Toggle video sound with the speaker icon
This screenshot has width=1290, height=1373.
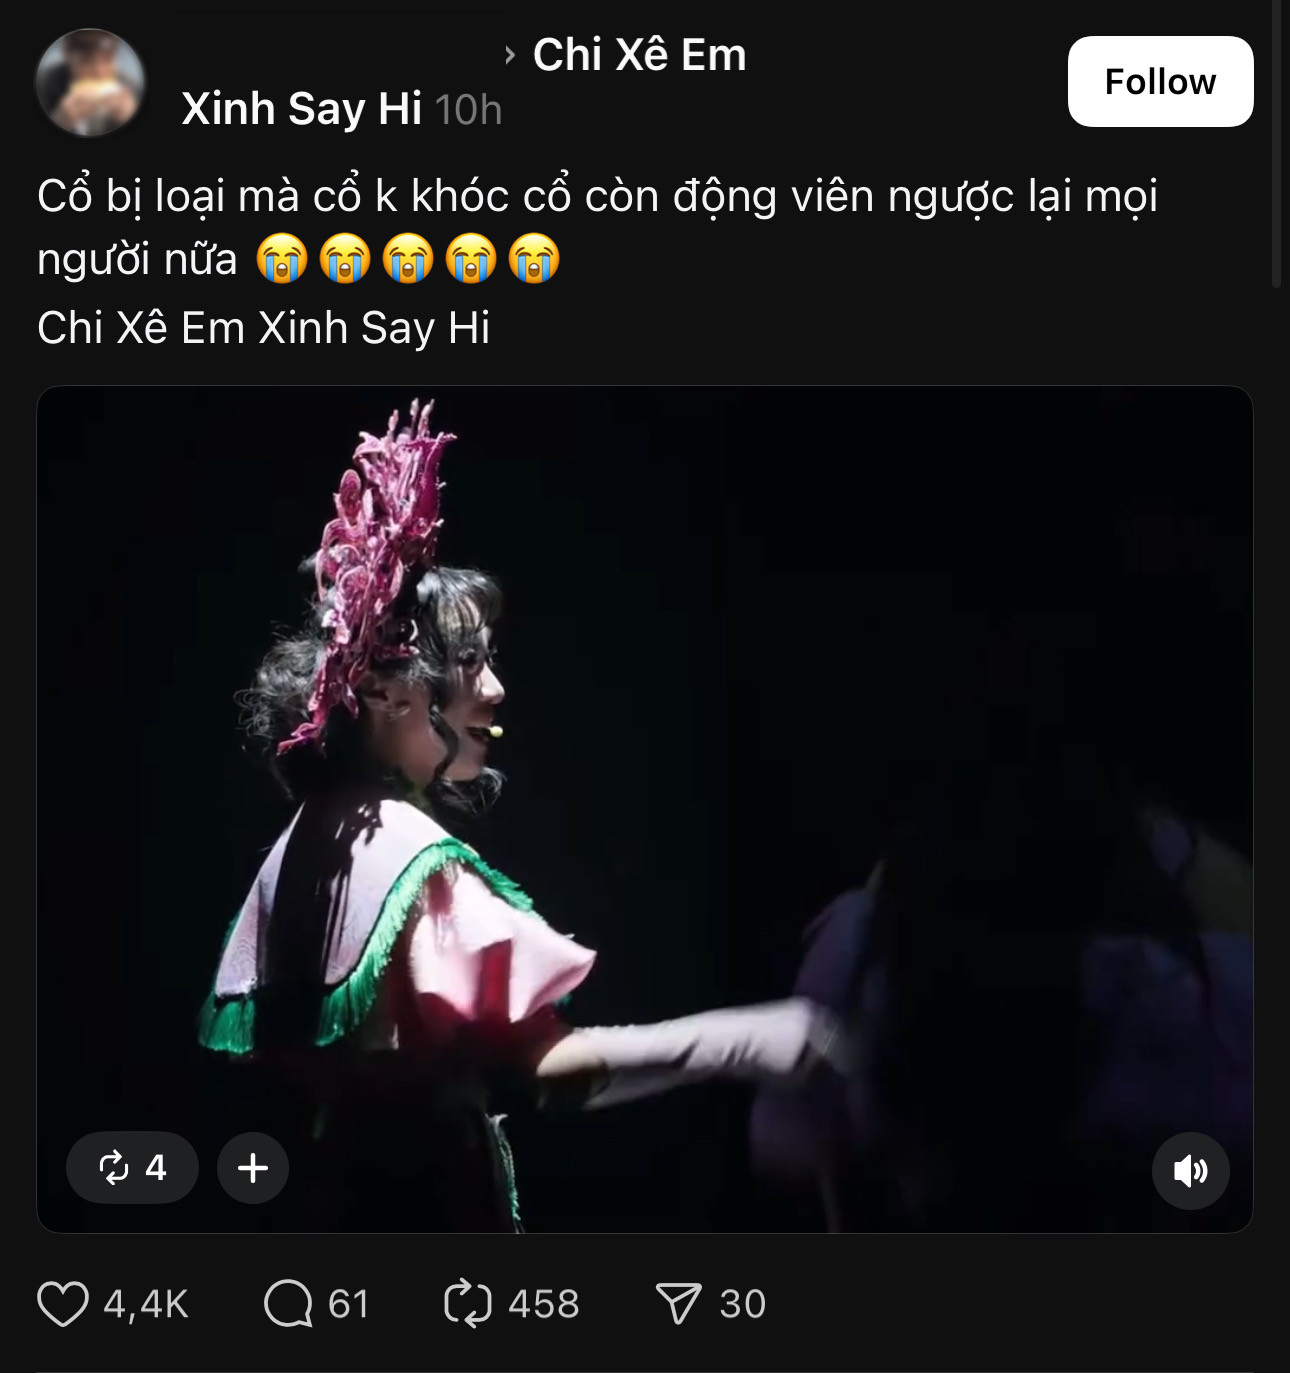1190,1170
